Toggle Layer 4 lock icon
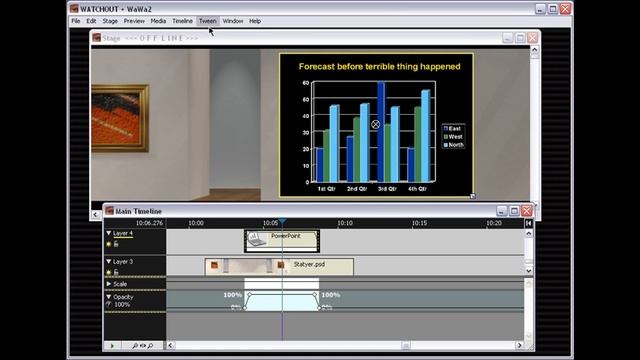 coord(116,244)
